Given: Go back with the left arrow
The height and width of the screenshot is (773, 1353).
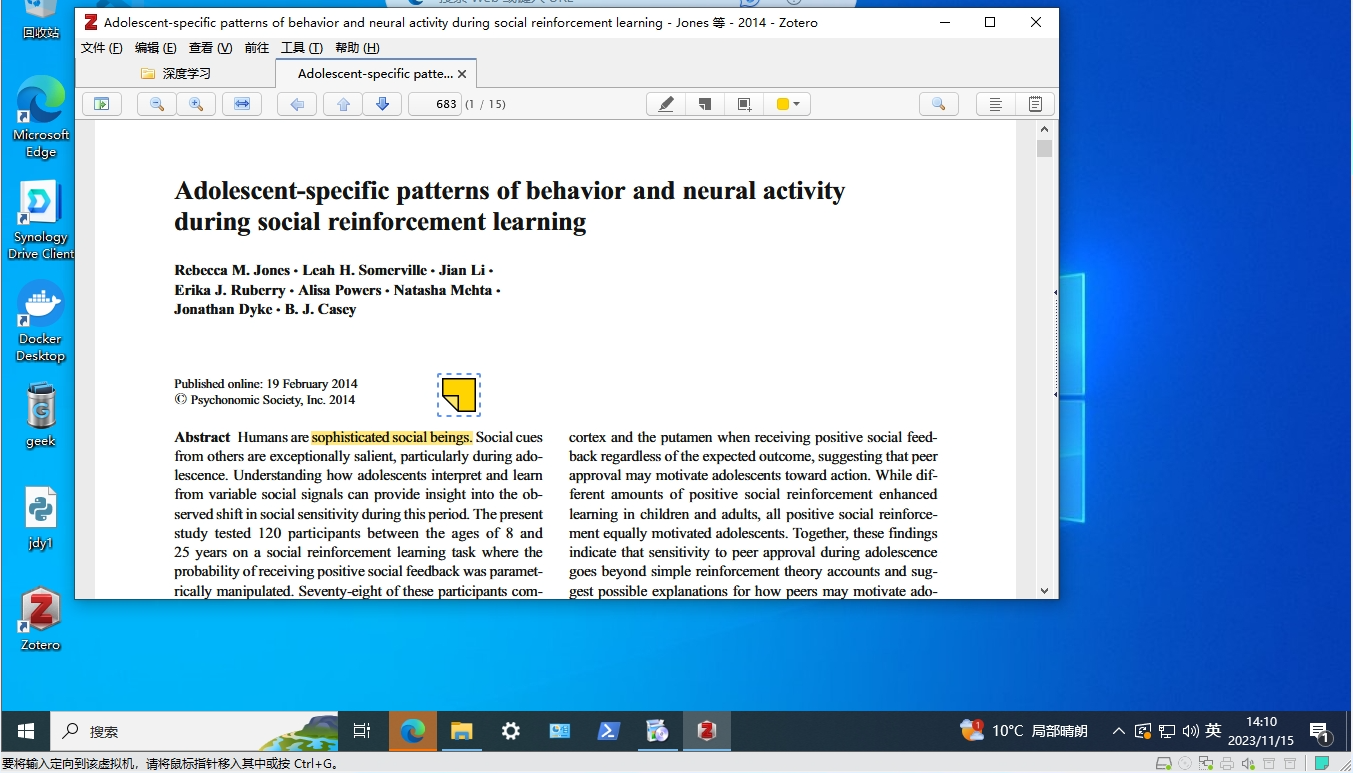Looking at the screenshot, I should pyautogui.click(x=297, y=104).
